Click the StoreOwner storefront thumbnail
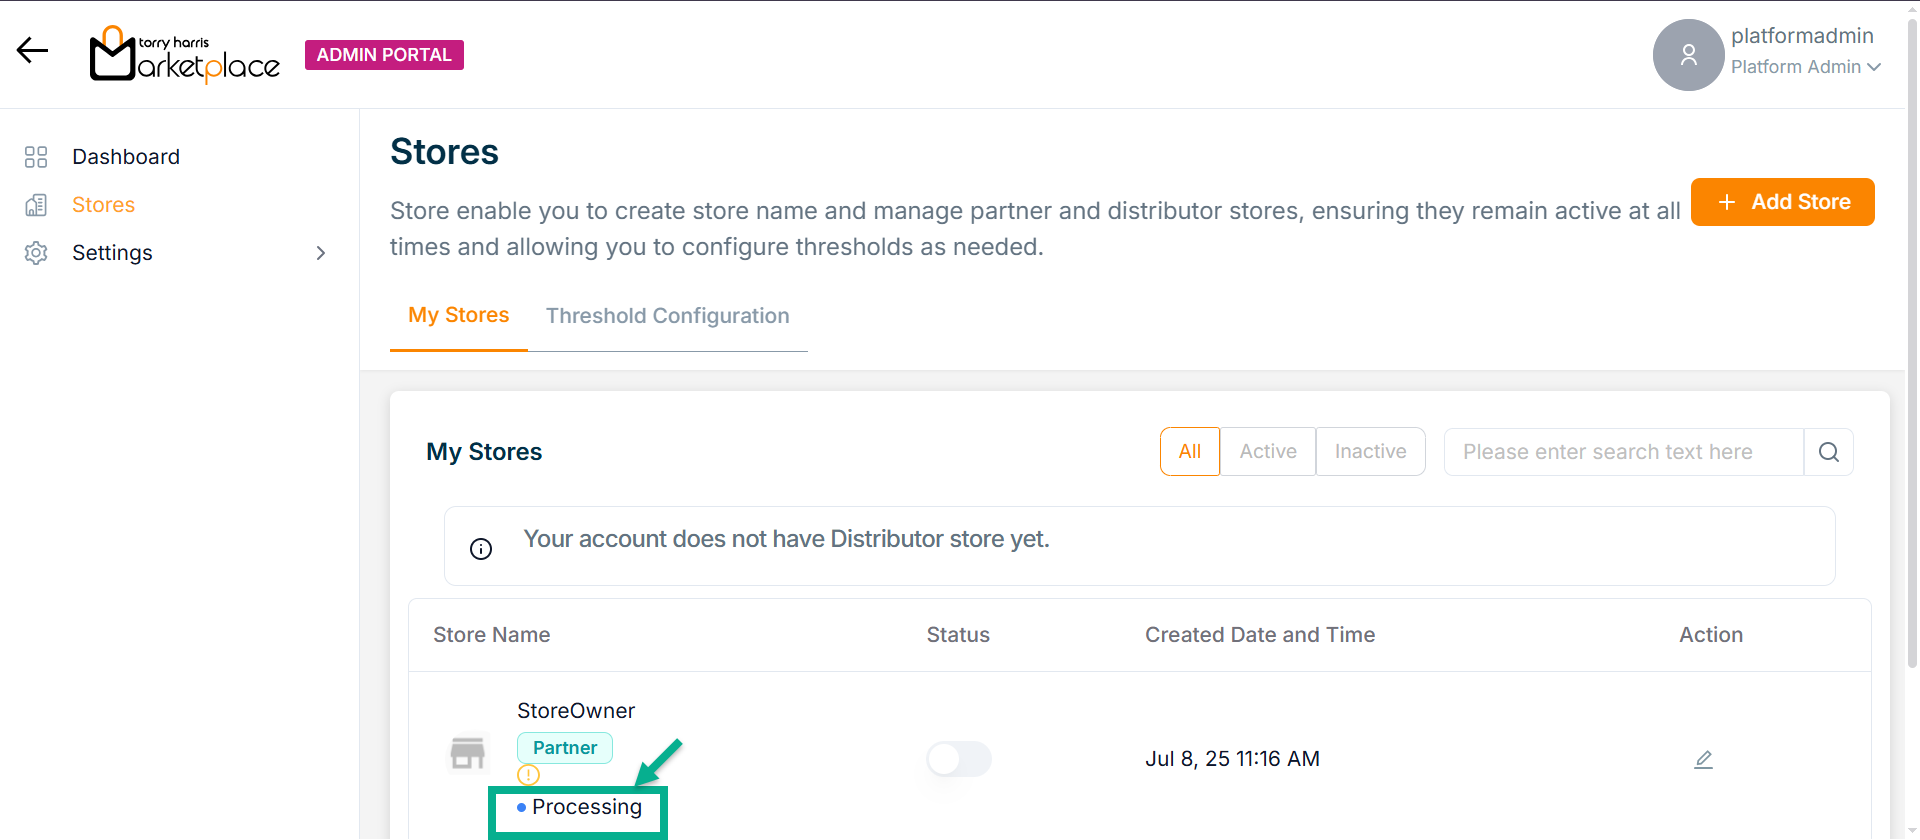The height and width of the screenshot is (840, 1920). pos(467,753)
